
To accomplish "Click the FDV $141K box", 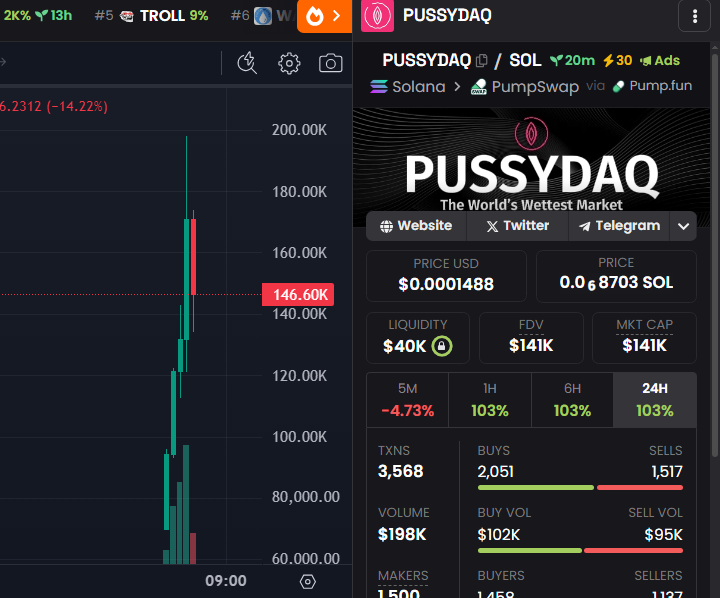I will coord(531,338).
